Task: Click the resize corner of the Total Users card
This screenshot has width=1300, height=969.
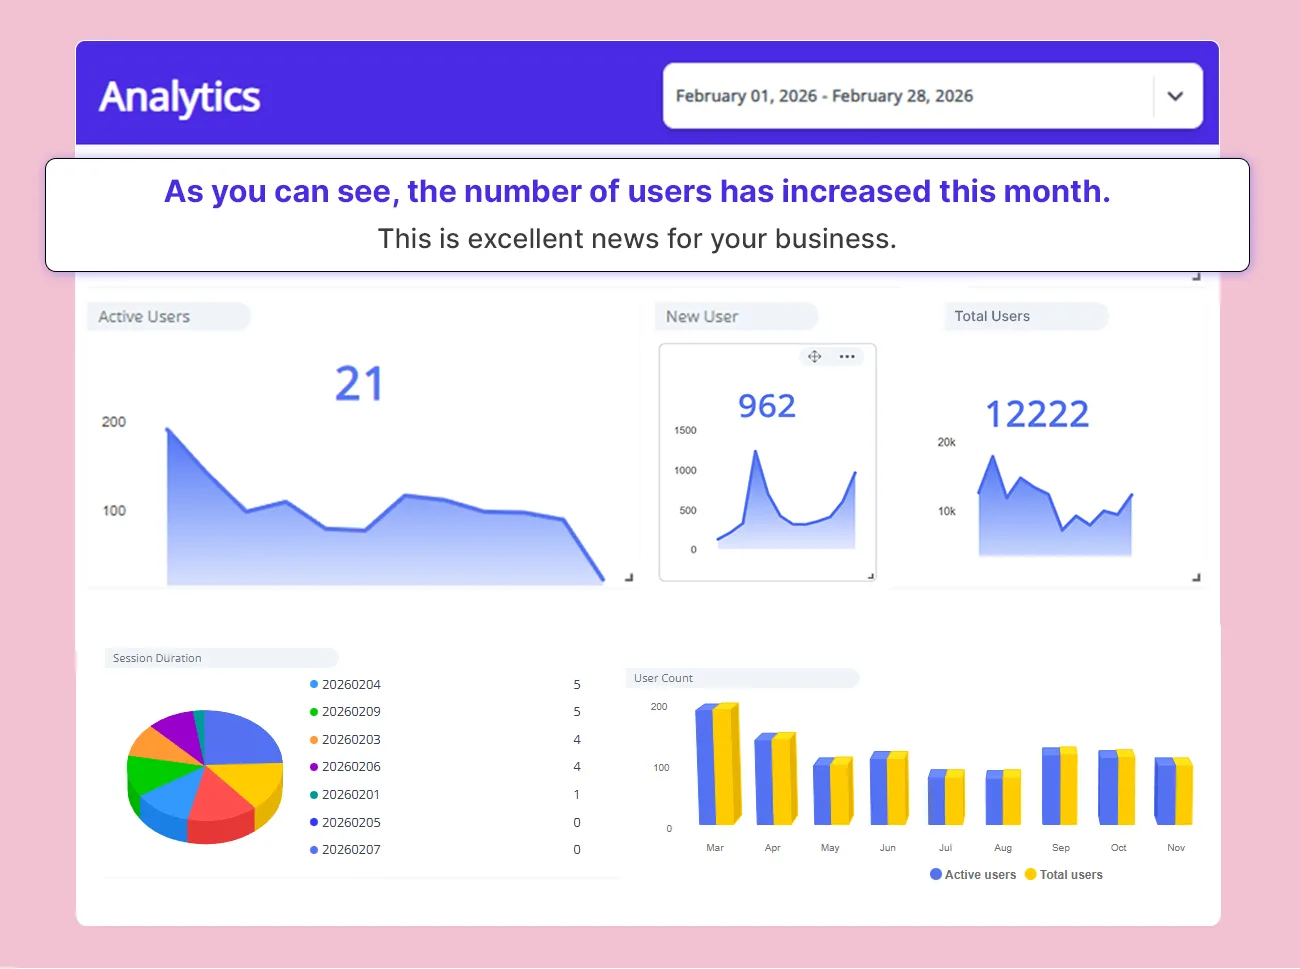Action: pos(1196,576)
